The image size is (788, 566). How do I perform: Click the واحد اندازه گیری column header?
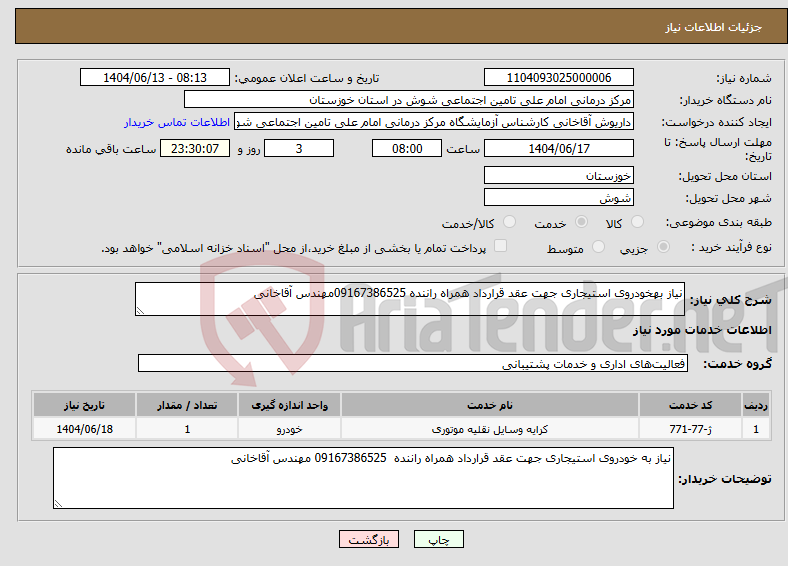(x=289, y=405)
